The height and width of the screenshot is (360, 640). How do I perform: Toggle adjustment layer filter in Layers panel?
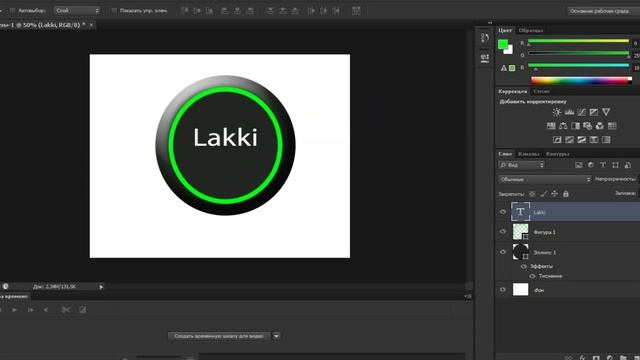click(591, 165)
